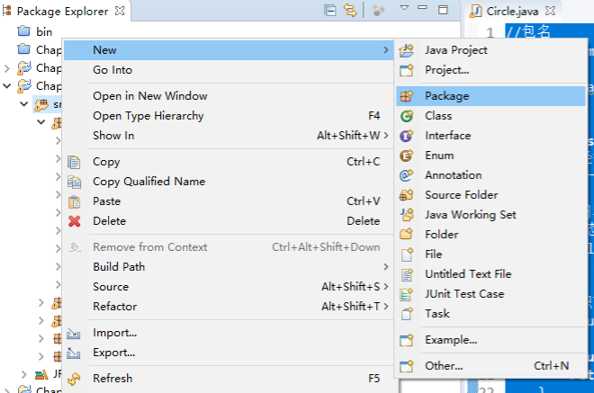Viewport: 594px width, 393px height.
Task: Click the JUnit Test Case icon
Action: (407, 294)
